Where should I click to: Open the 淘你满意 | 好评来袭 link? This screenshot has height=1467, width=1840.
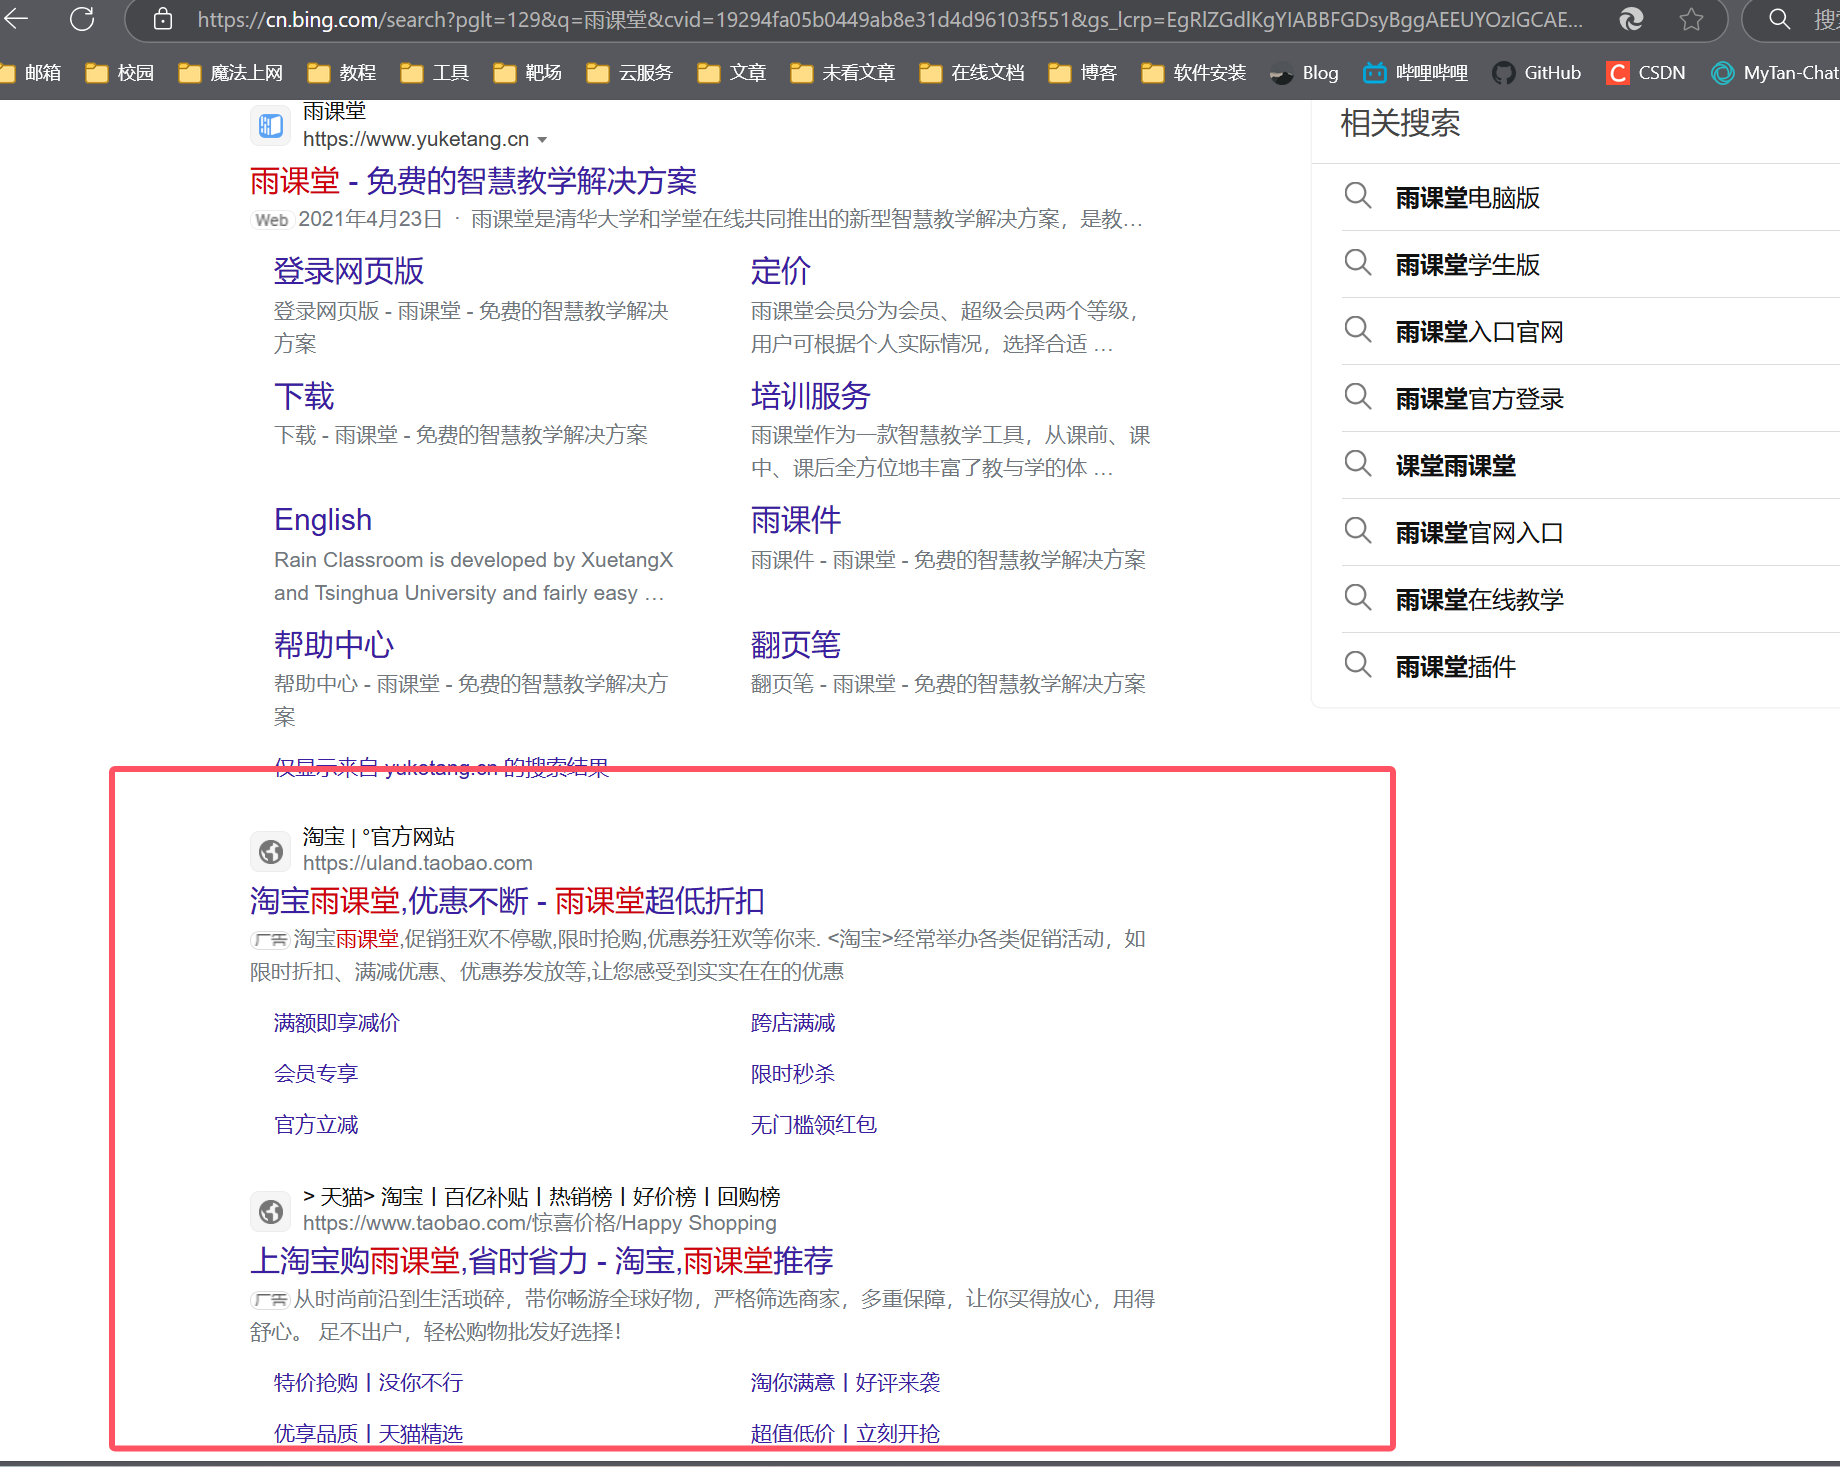click(845, 1383)
